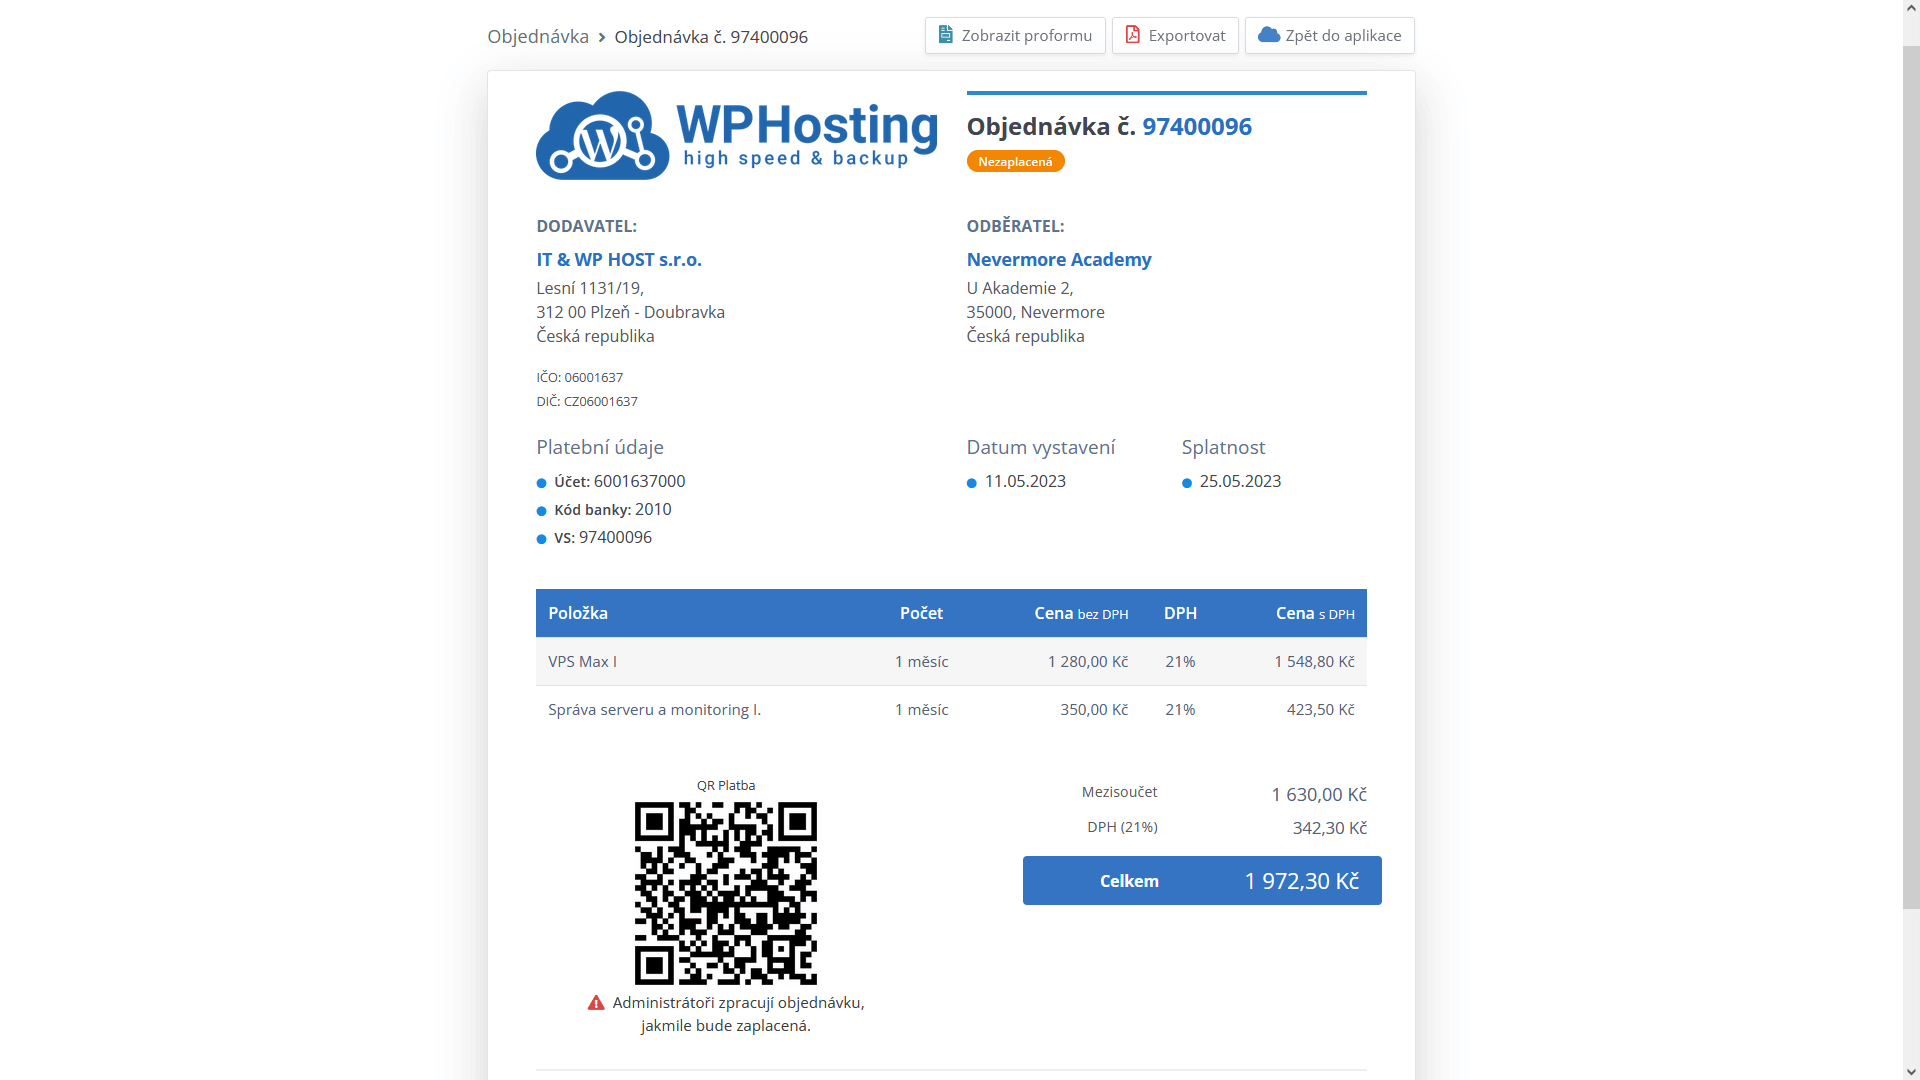Click the QR Platba code image
This screenshot has width=1920, height=1080.
[726, 893]
